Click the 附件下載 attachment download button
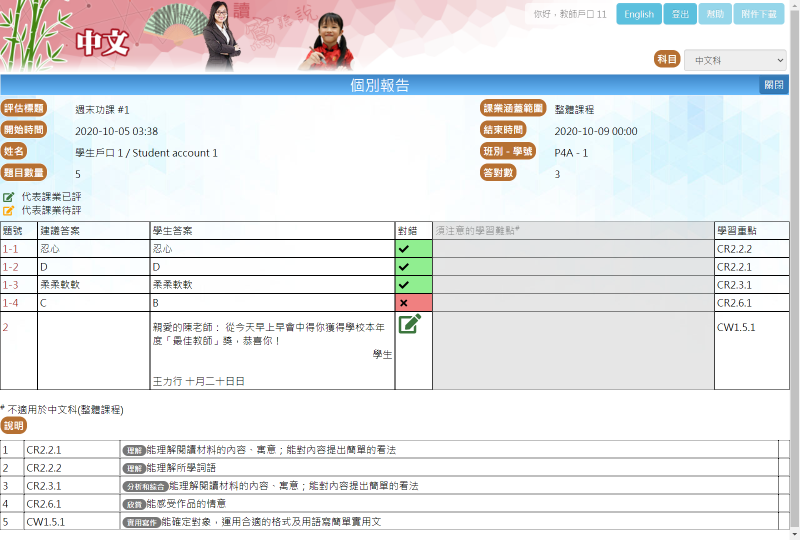The height and width of the screenshot is (540, 800). (x=758, y=14)
